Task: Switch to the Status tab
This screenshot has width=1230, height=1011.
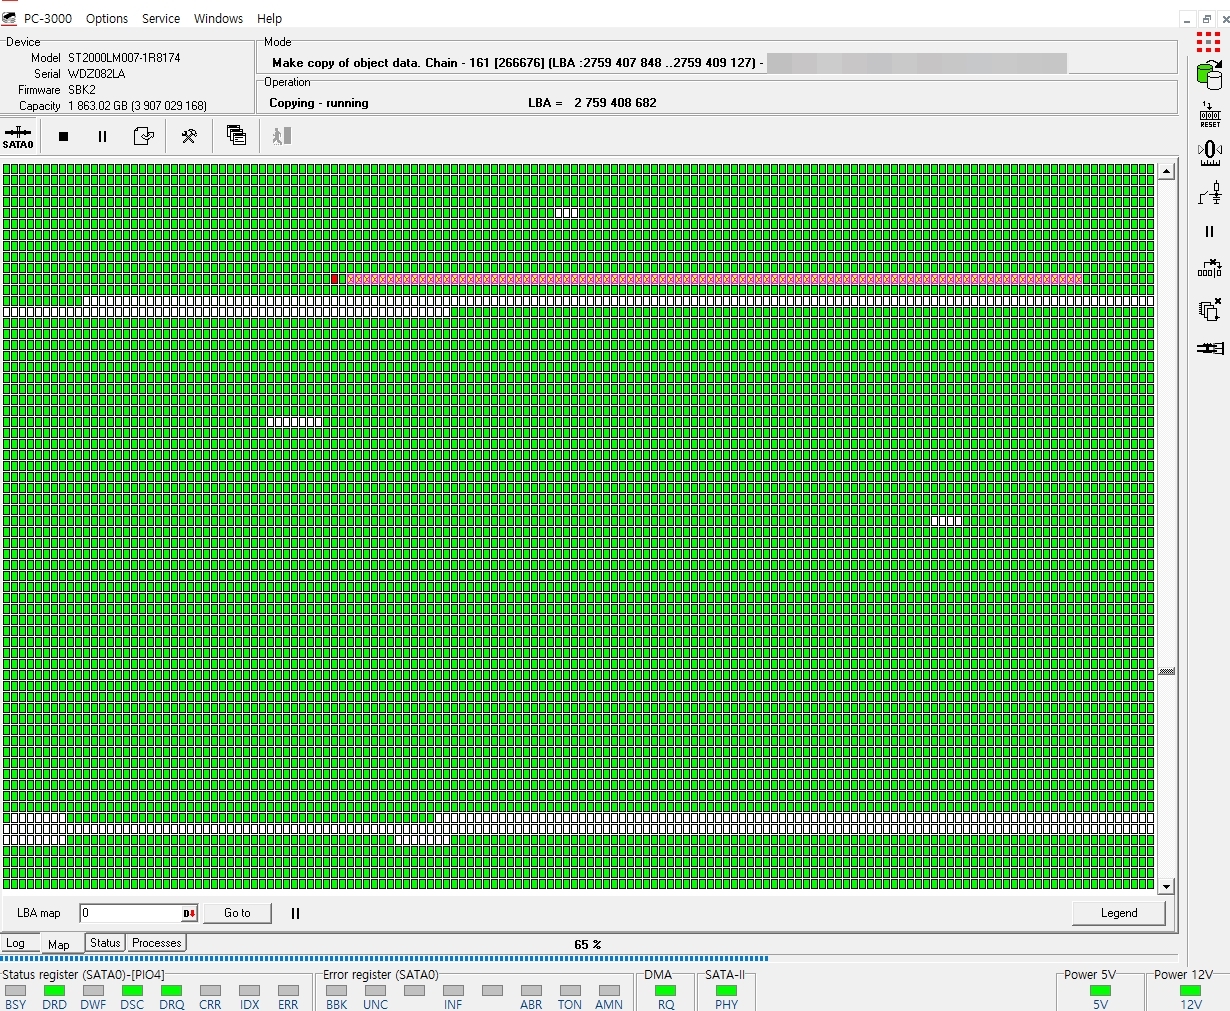Action: (x=105, y=943)
